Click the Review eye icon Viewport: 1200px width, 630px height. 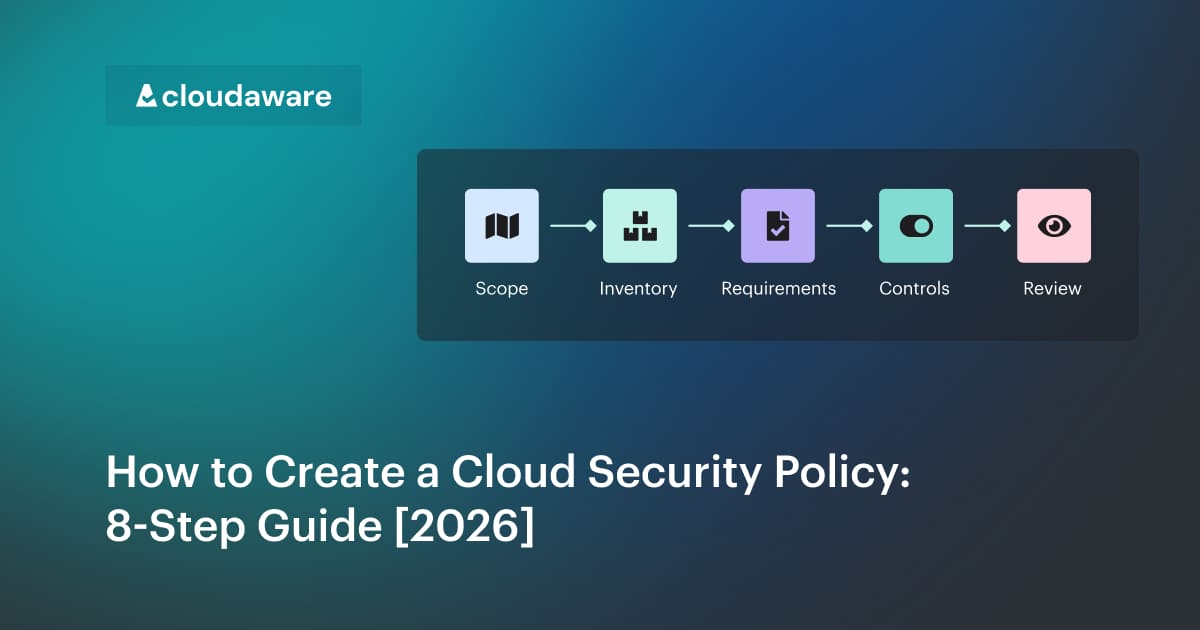coord(1054,226)
